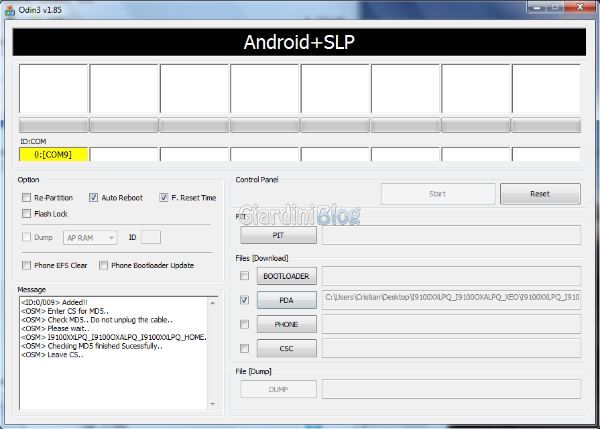Screen dimensions: 600x429
Task: Click the PDA file button
Action: (x=287, y=300)
